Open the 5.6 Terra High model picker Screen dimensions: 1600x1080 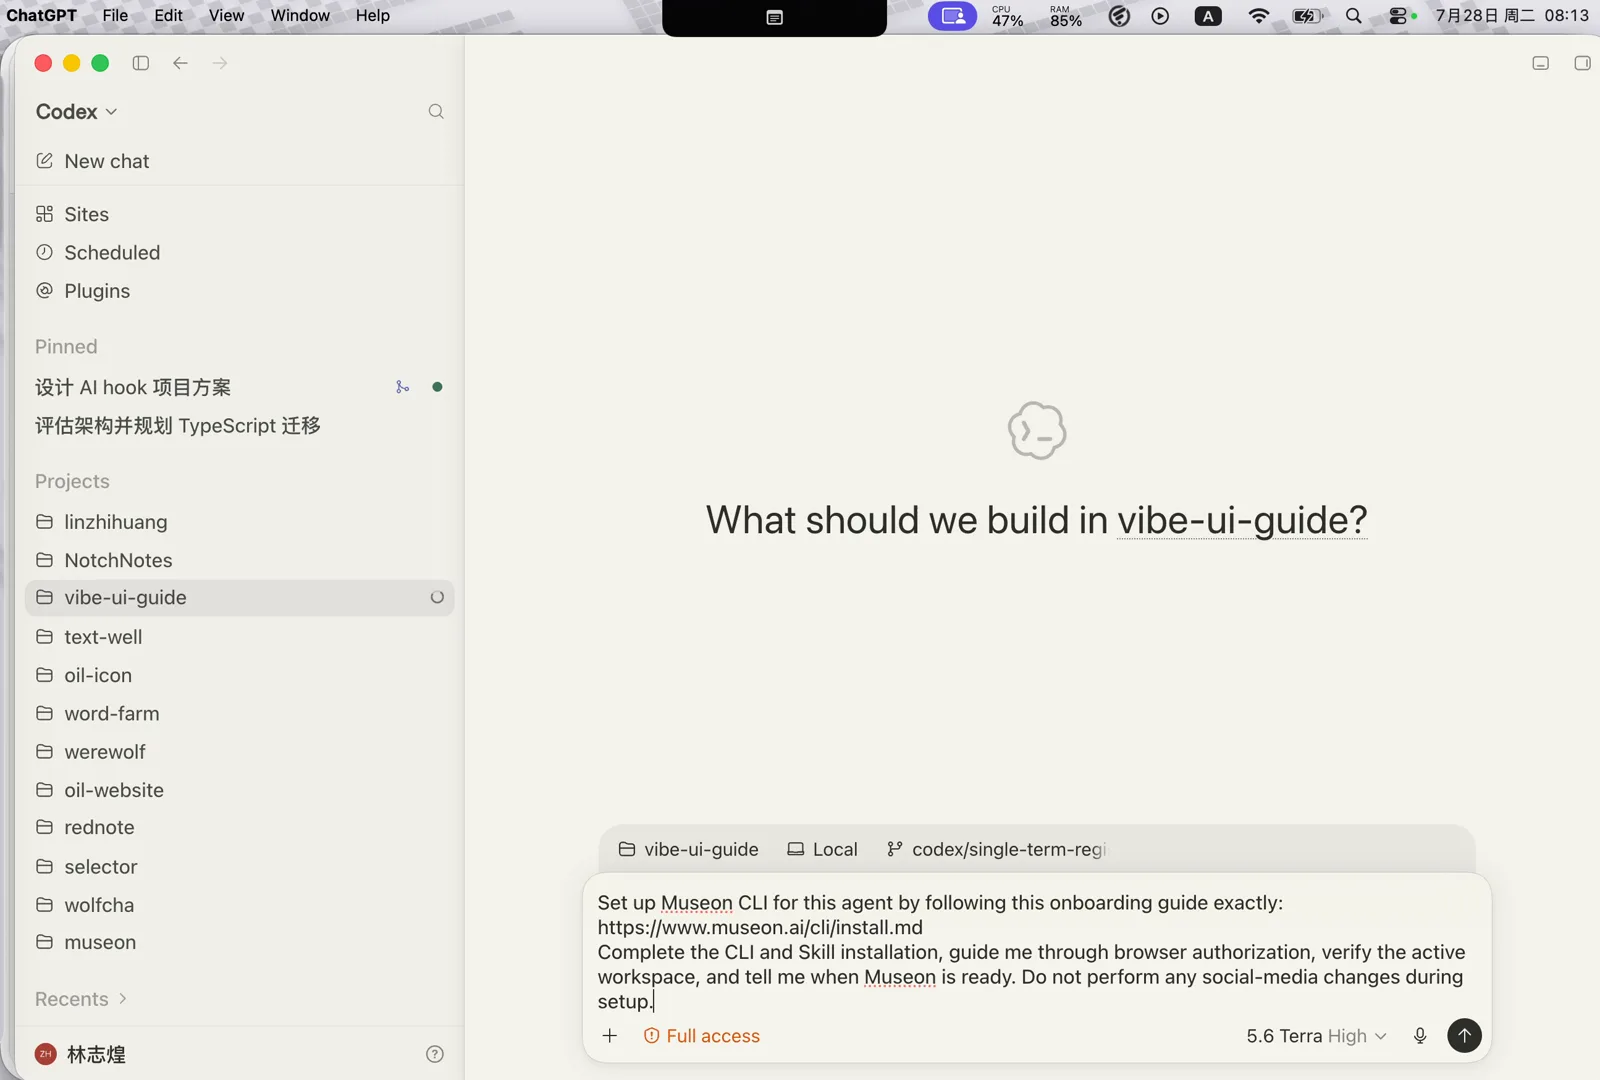(1316, 1036)
